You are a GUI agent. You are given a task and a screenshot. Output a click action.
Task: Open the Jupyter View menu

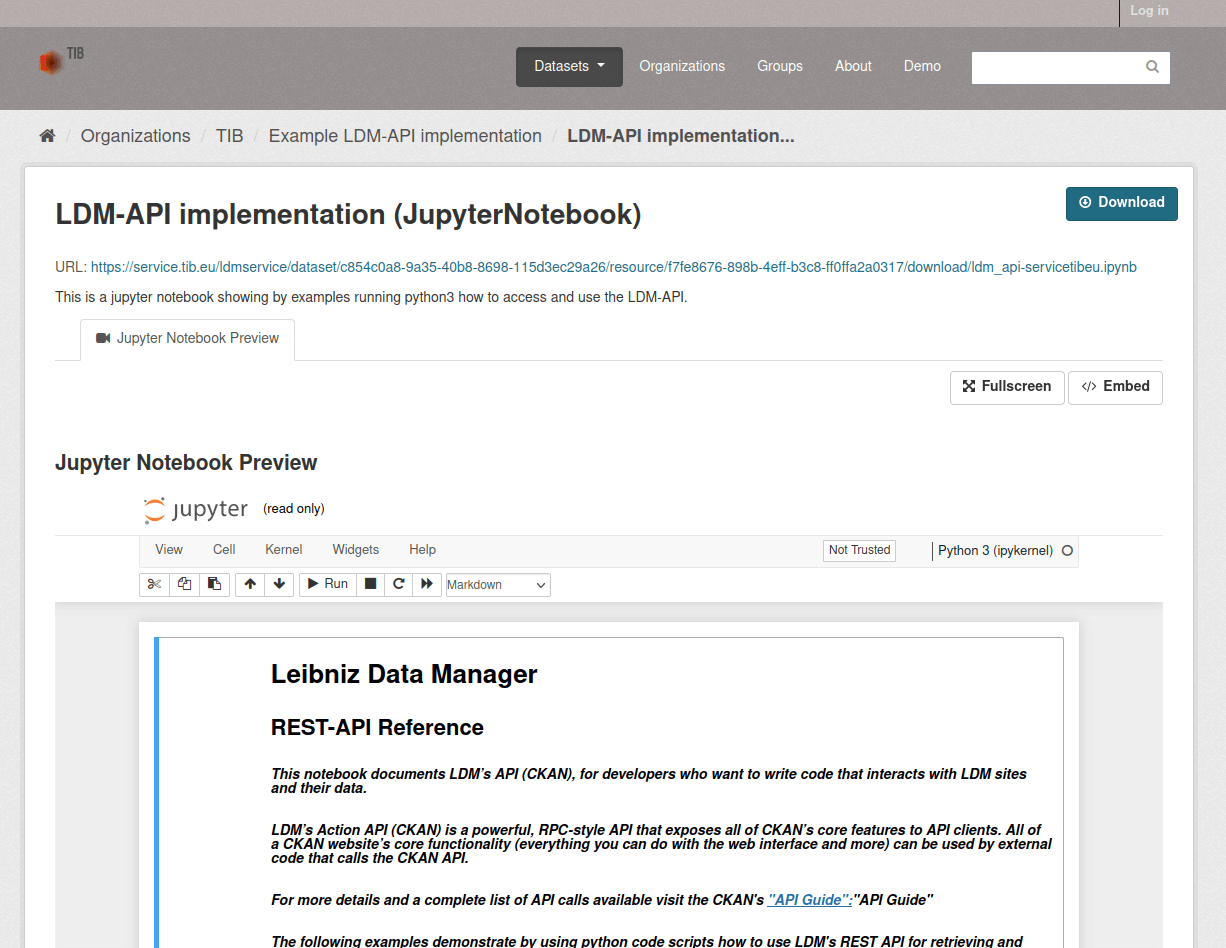(169, 550)
